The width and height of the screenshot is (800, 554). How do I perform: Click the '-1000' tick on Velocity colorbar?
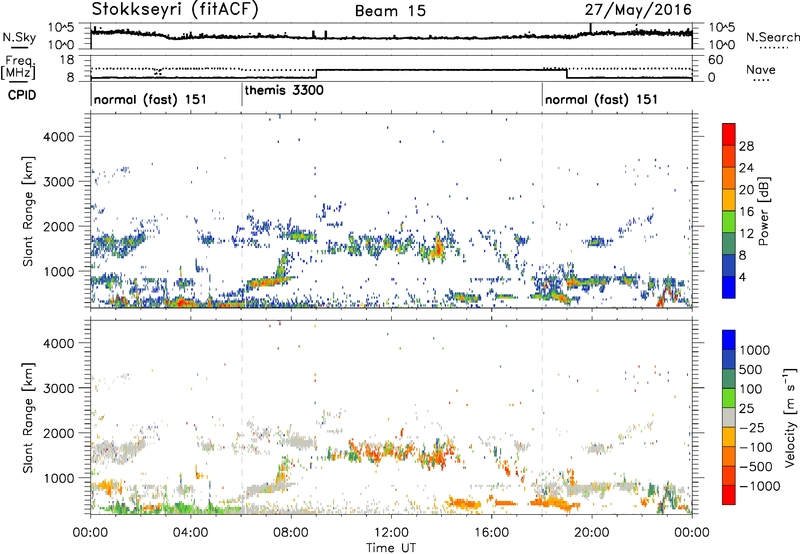point(760,486)
